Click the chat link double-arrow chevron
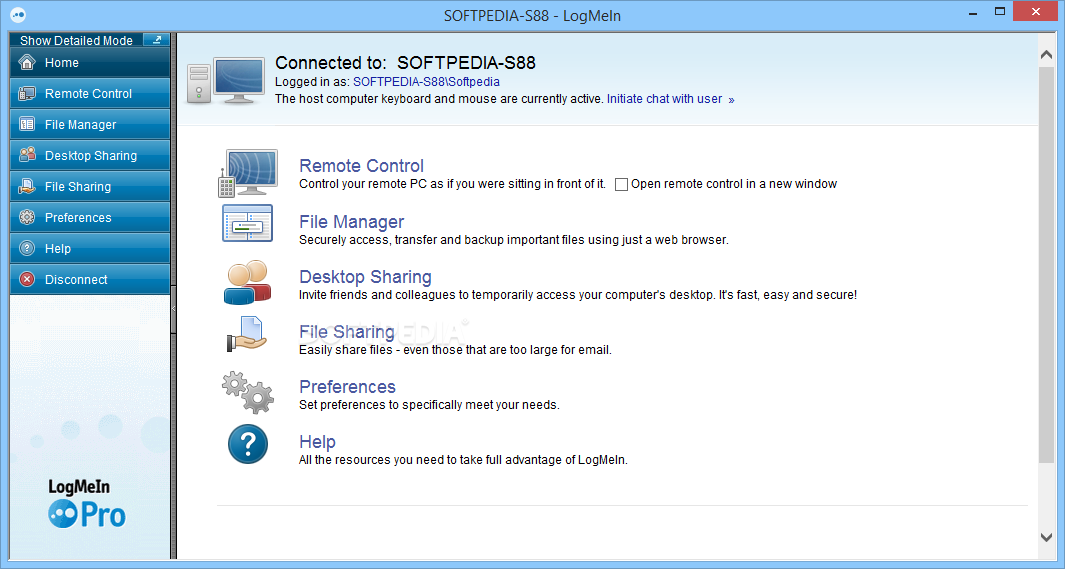Screen dimensions: 1065x569 [732, 100]
